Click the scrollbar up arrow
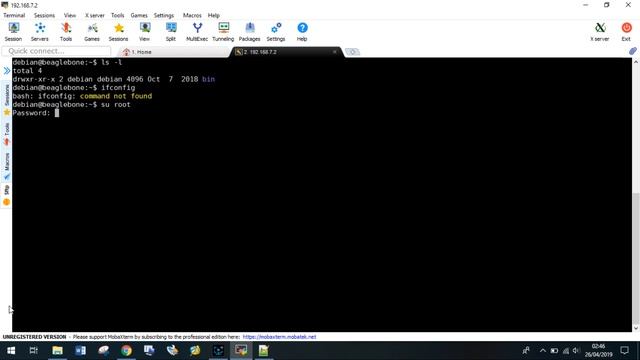Viewport: 640px width, 360px height. point(636,62)
